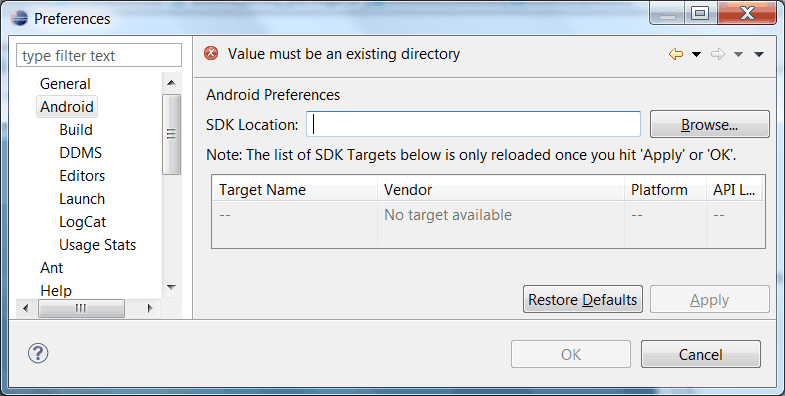This screenshot has width=785, height=396.
Task: Click tree scrollbar up arrow
Action: tap(171, 83)
